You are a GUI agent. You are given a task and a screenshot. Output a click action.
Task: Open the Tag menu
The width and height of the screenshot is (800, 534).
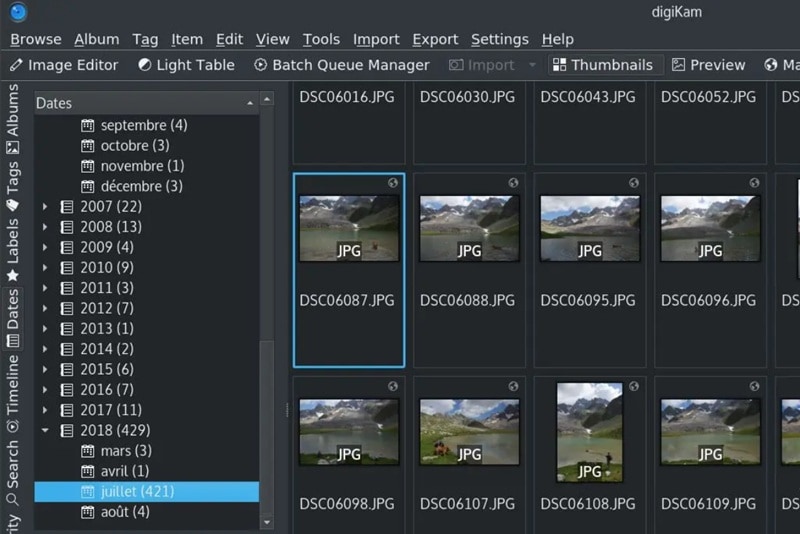145,39
